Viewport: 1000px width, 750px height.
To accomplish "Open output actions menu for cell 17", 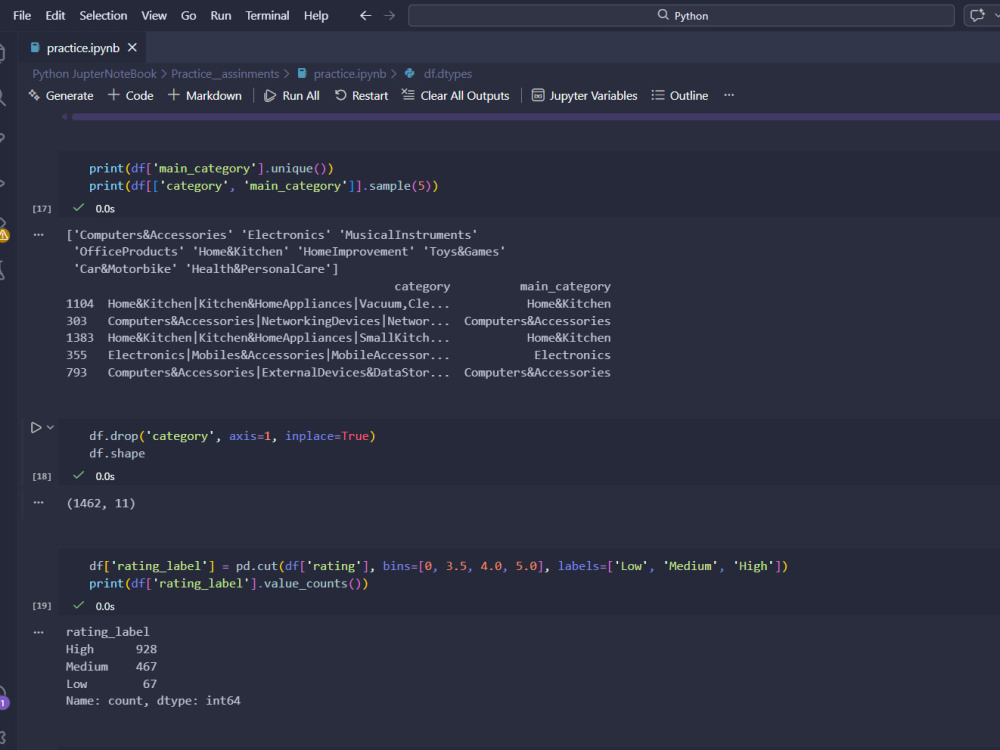I will click(39, 235).
